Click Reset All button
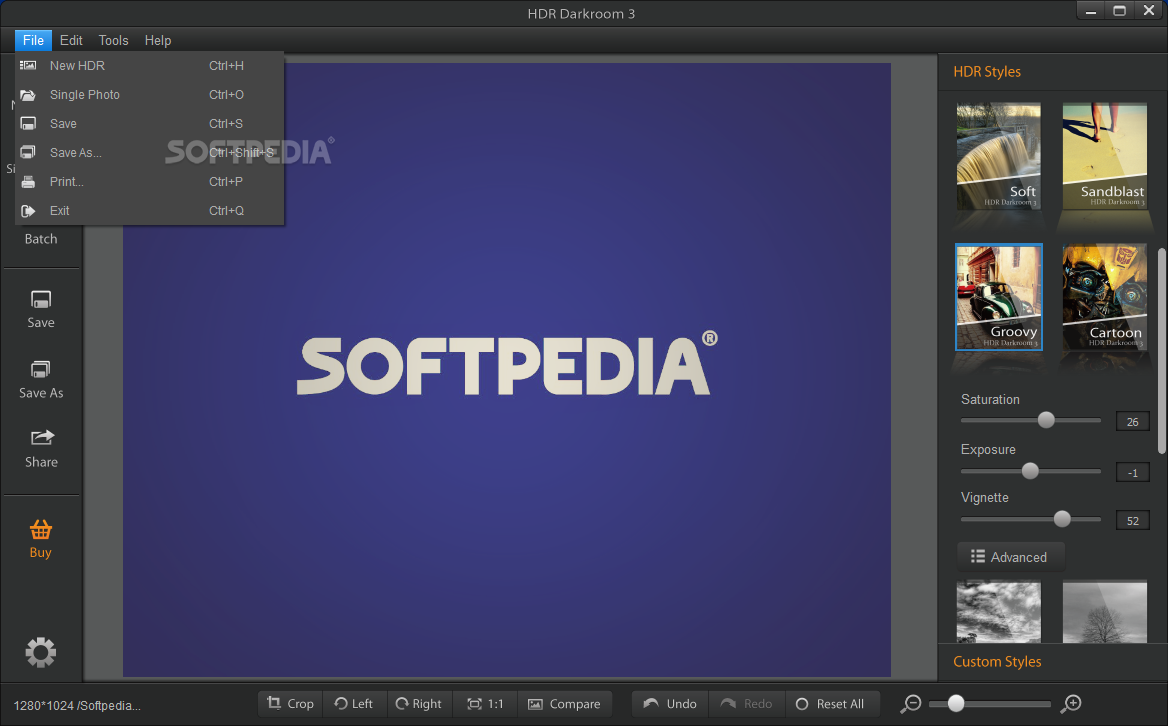Image resolution: width=1168 pixels, height=726 pixels. [831, 704]
